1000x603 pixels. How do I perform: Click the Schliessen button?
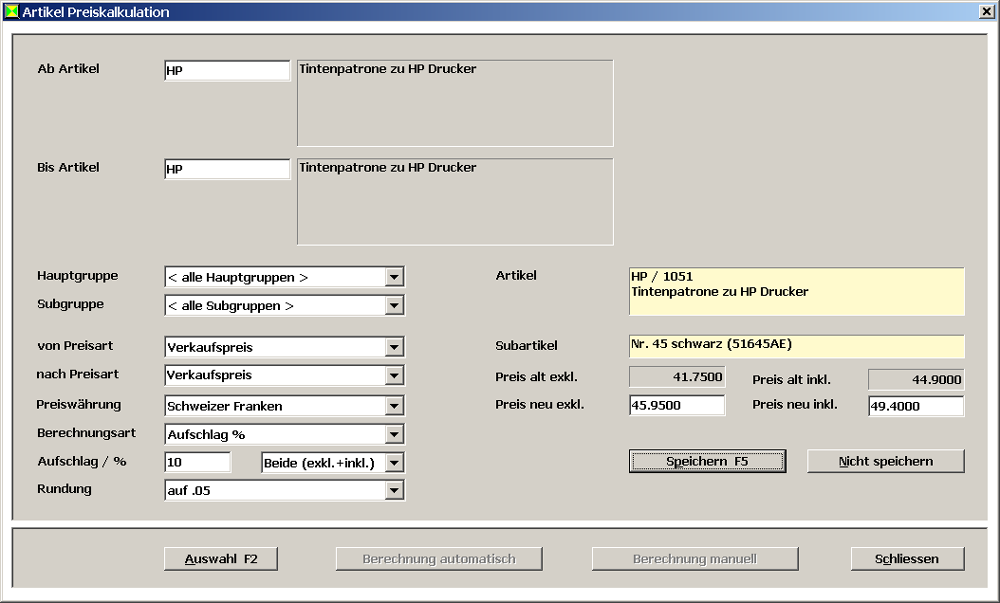(907, 559)
